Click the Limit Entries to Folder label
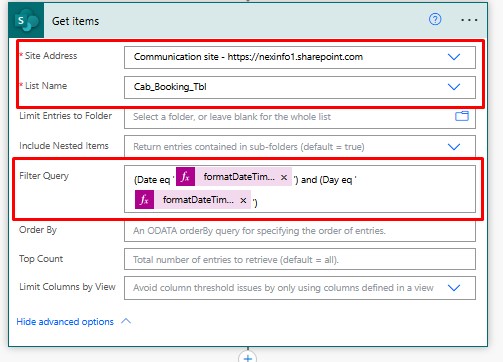The width and height of the screenshot is (503, 362). 65,116
